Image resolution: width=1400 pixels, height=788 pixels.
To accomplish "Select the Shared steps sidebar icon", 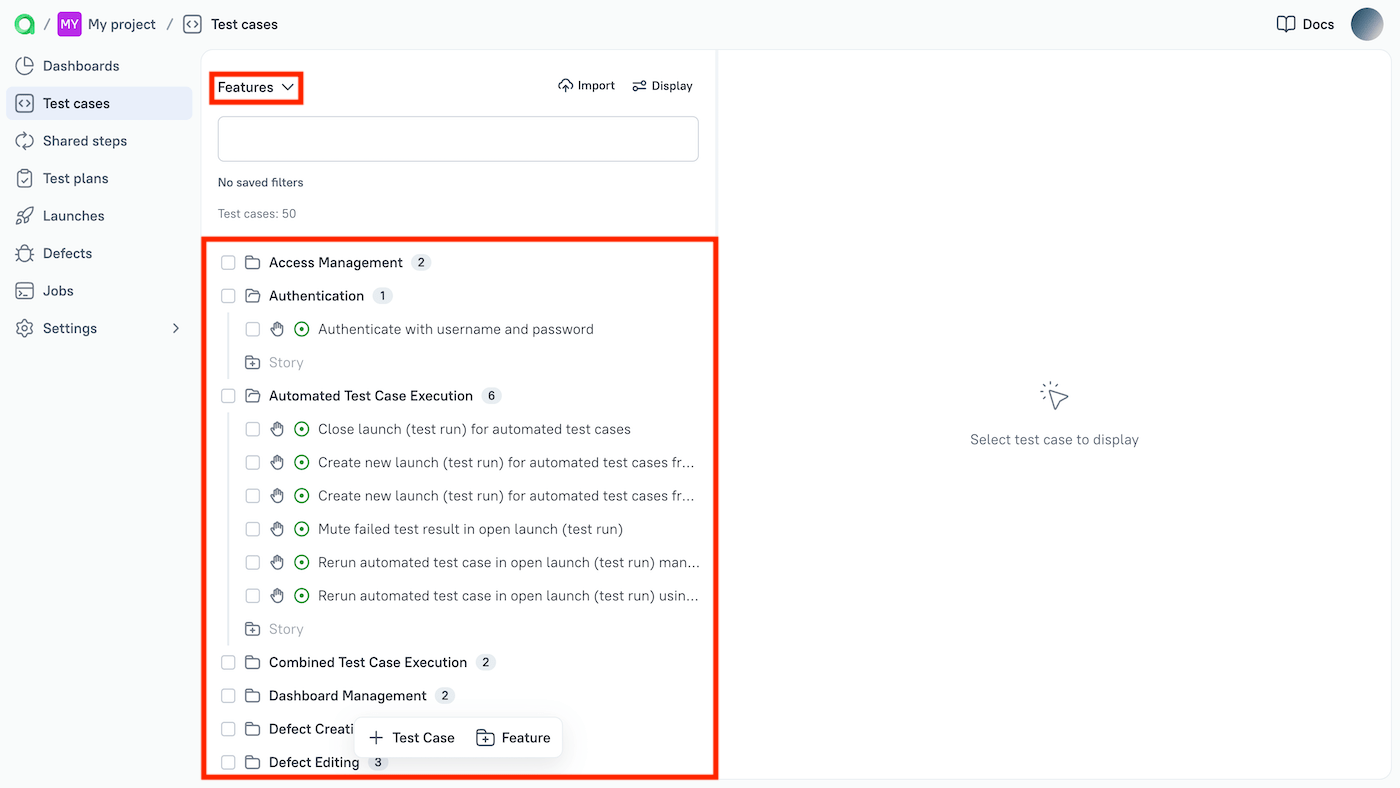I will click(x=23, y=140).
